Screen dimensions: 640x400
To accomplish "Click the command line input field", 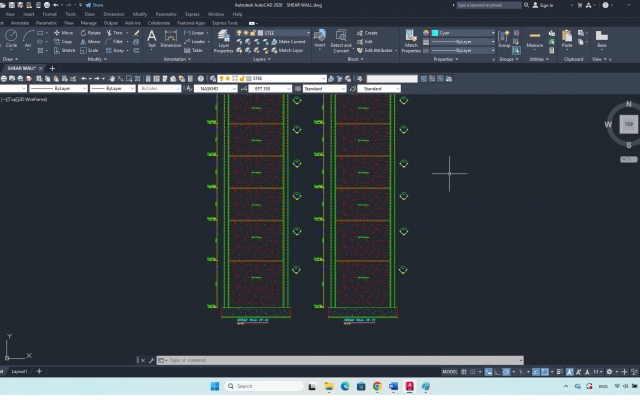I will click(x=340, y=360).
